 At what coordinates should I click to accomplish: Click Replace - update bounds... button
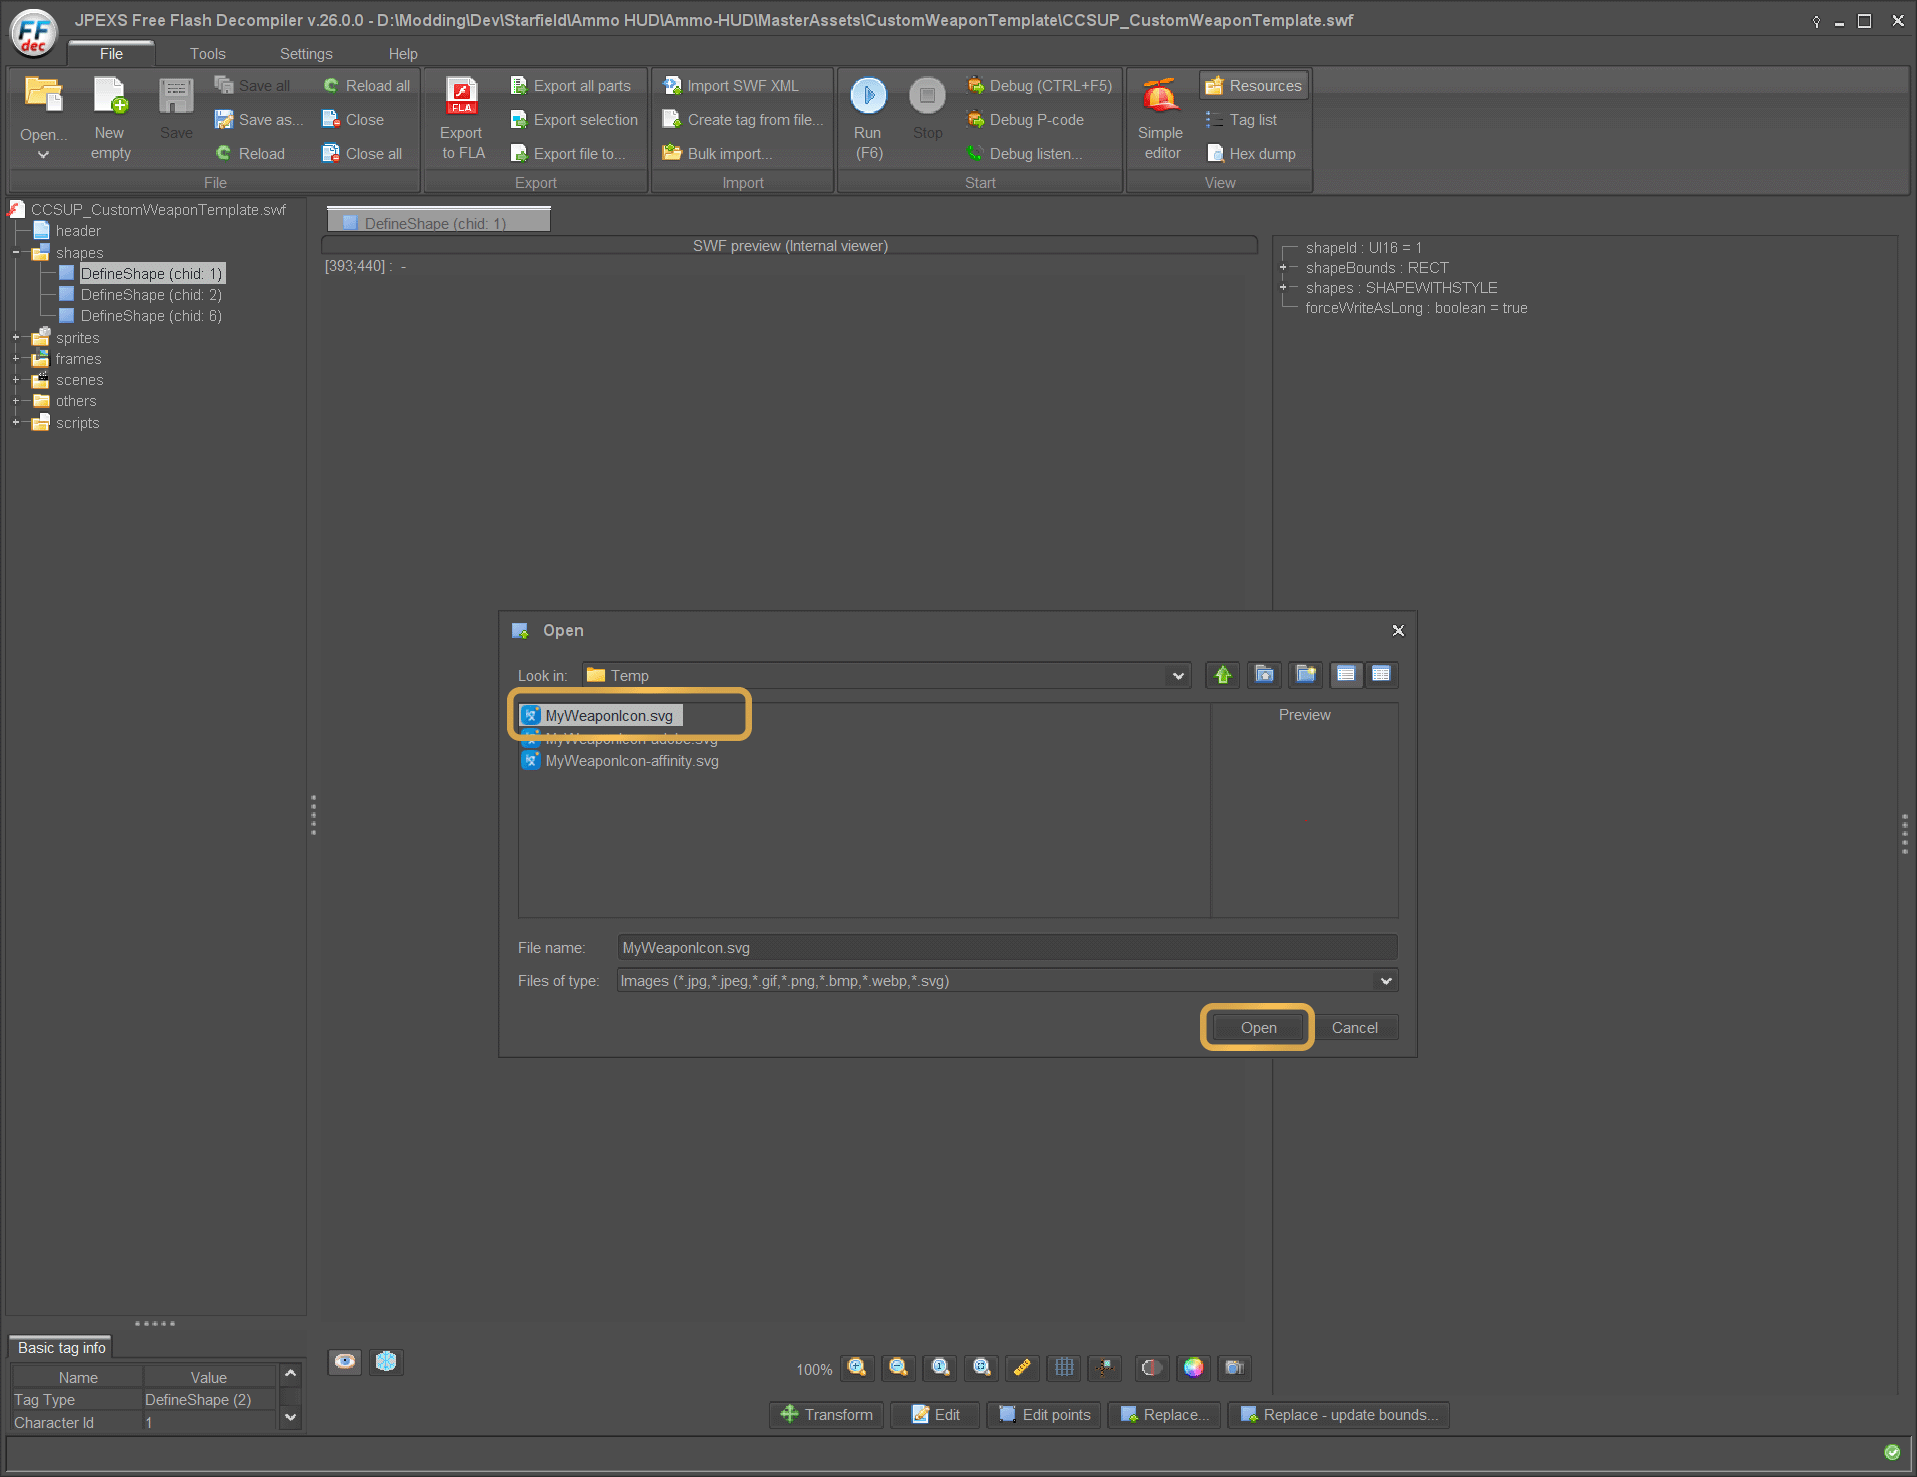click(x=1339, y=1415)
